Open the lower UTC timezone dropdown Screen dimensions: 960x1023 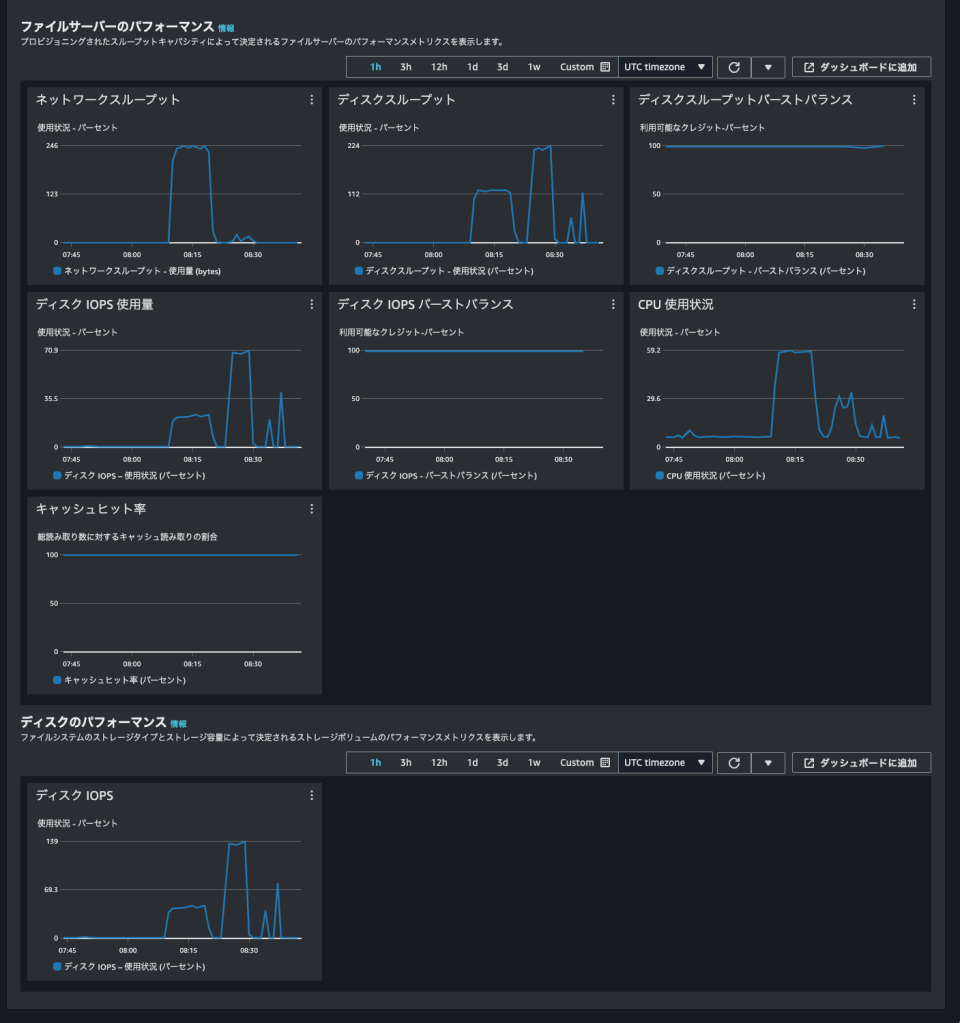point(664,762)
